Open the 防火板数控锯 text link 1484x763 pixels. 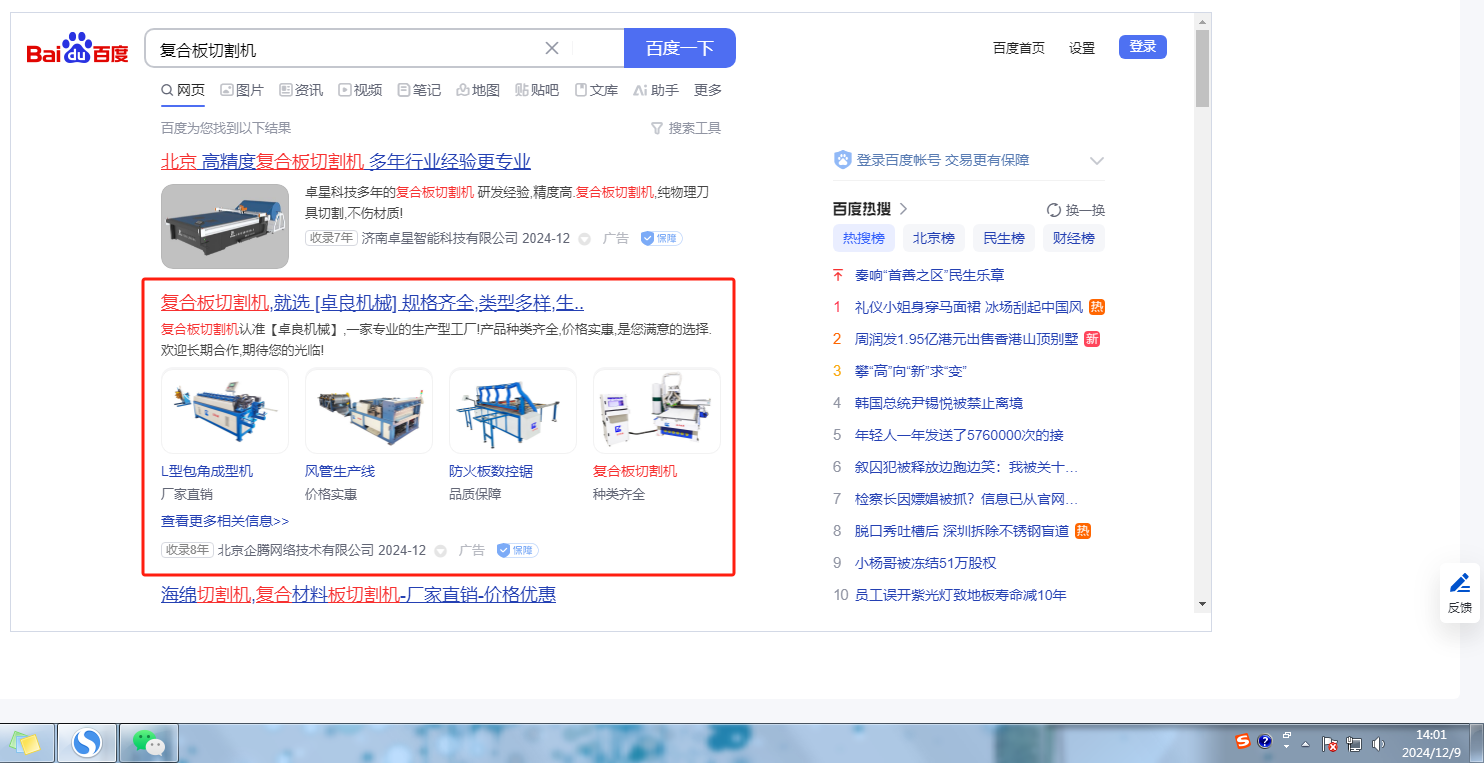[x=491, y=471]
